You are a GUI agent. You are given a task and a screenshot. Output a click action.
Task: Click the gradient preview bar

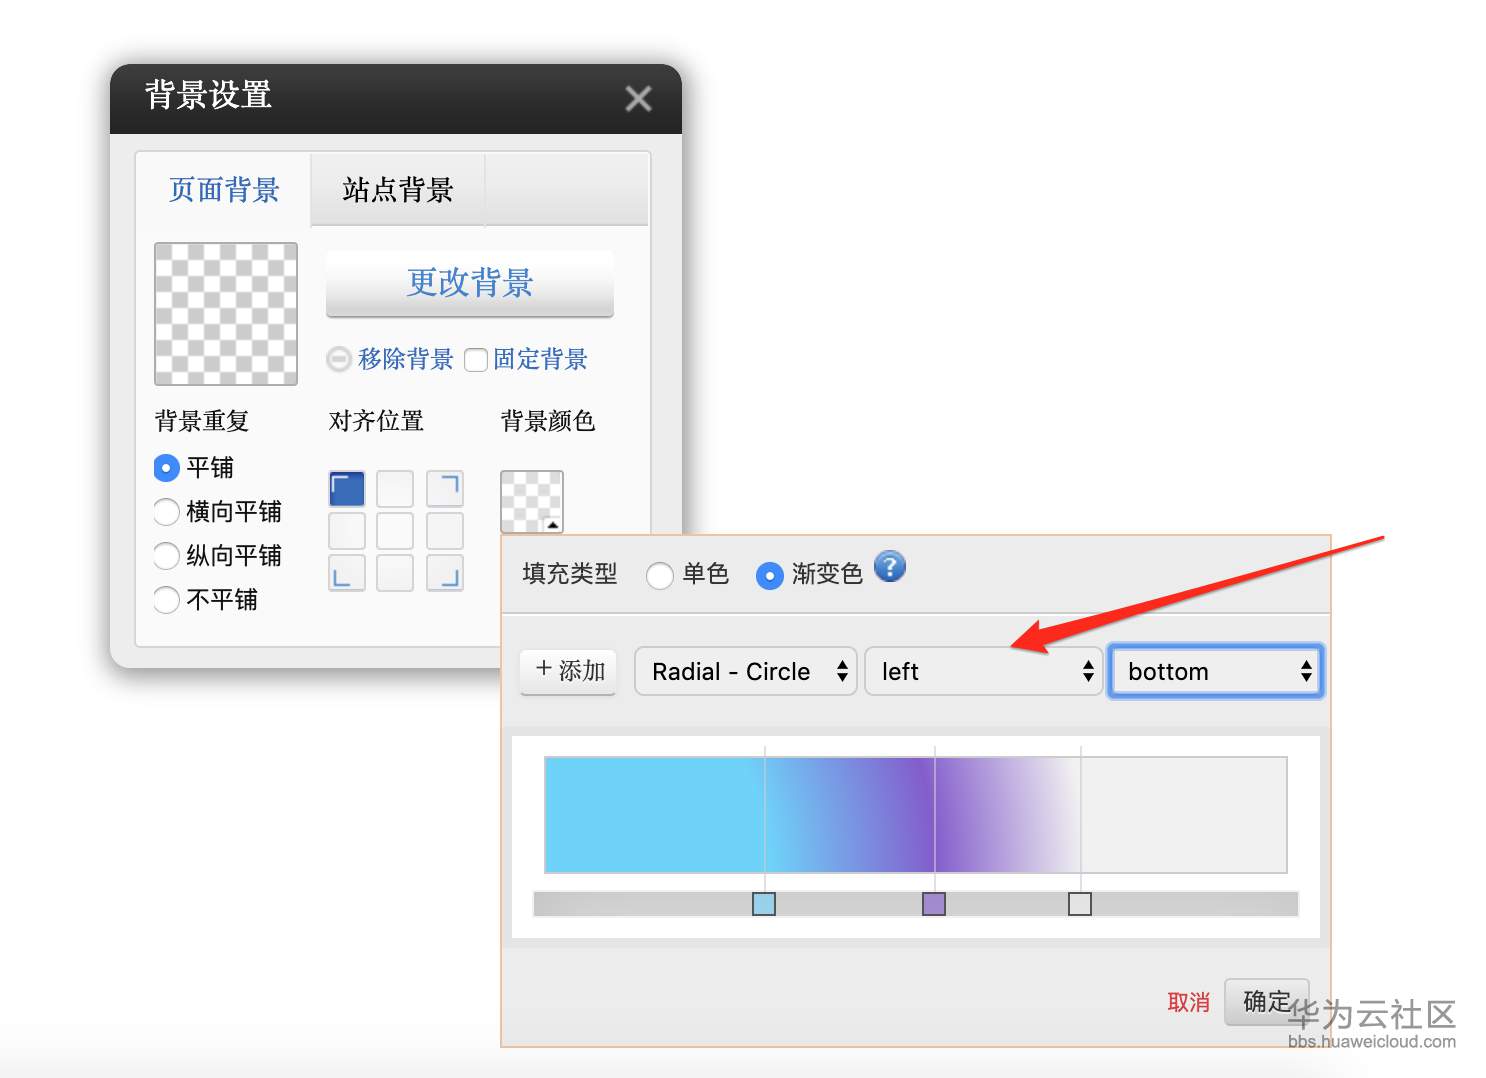[916, 815]
